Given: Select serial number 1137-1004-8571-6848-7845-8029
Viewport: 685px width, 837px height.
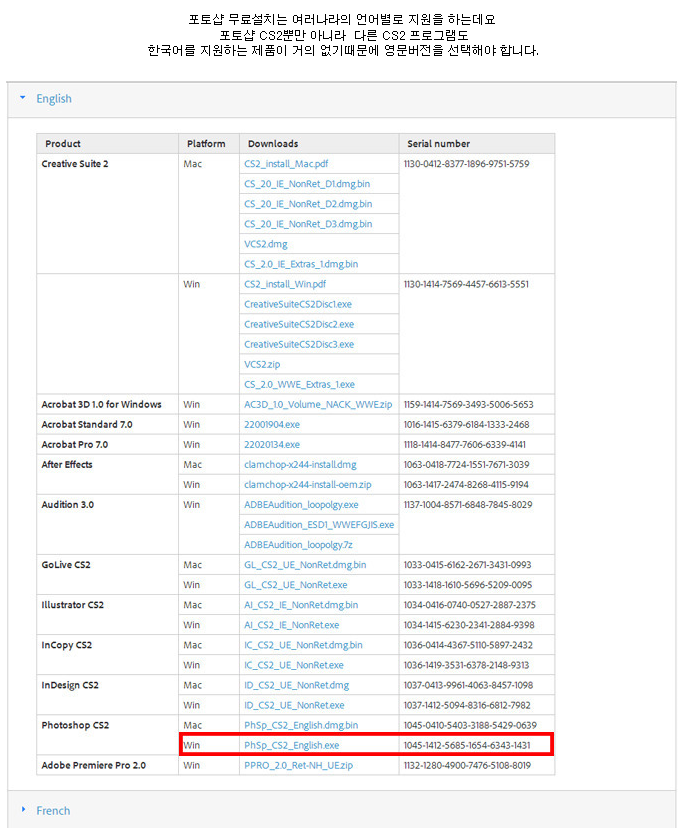Looking at the screenshot, I should 468,504.
